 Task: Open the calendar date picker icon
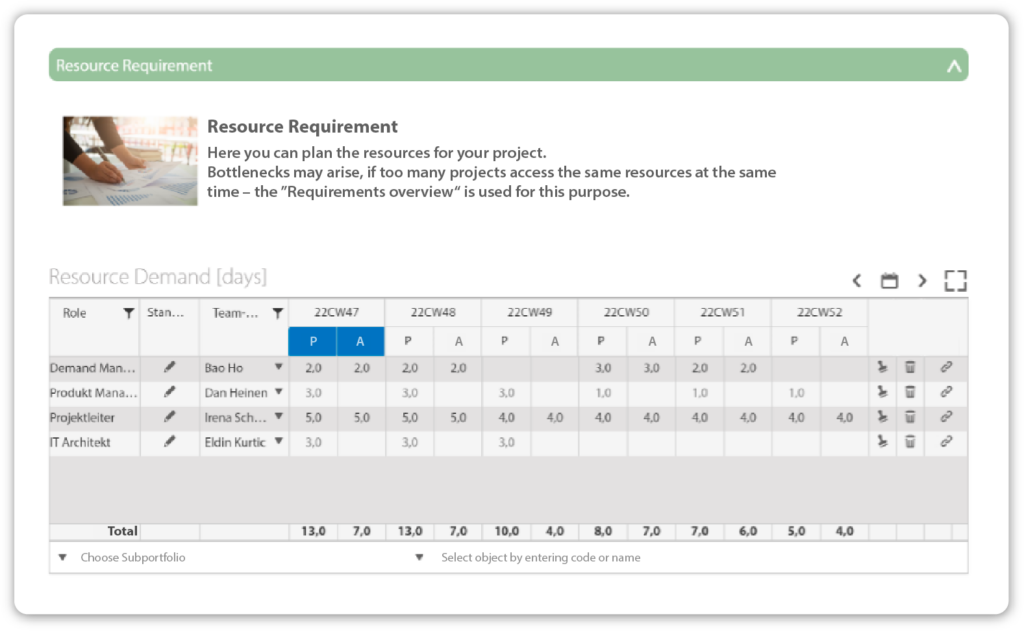[x=889, y=281]
